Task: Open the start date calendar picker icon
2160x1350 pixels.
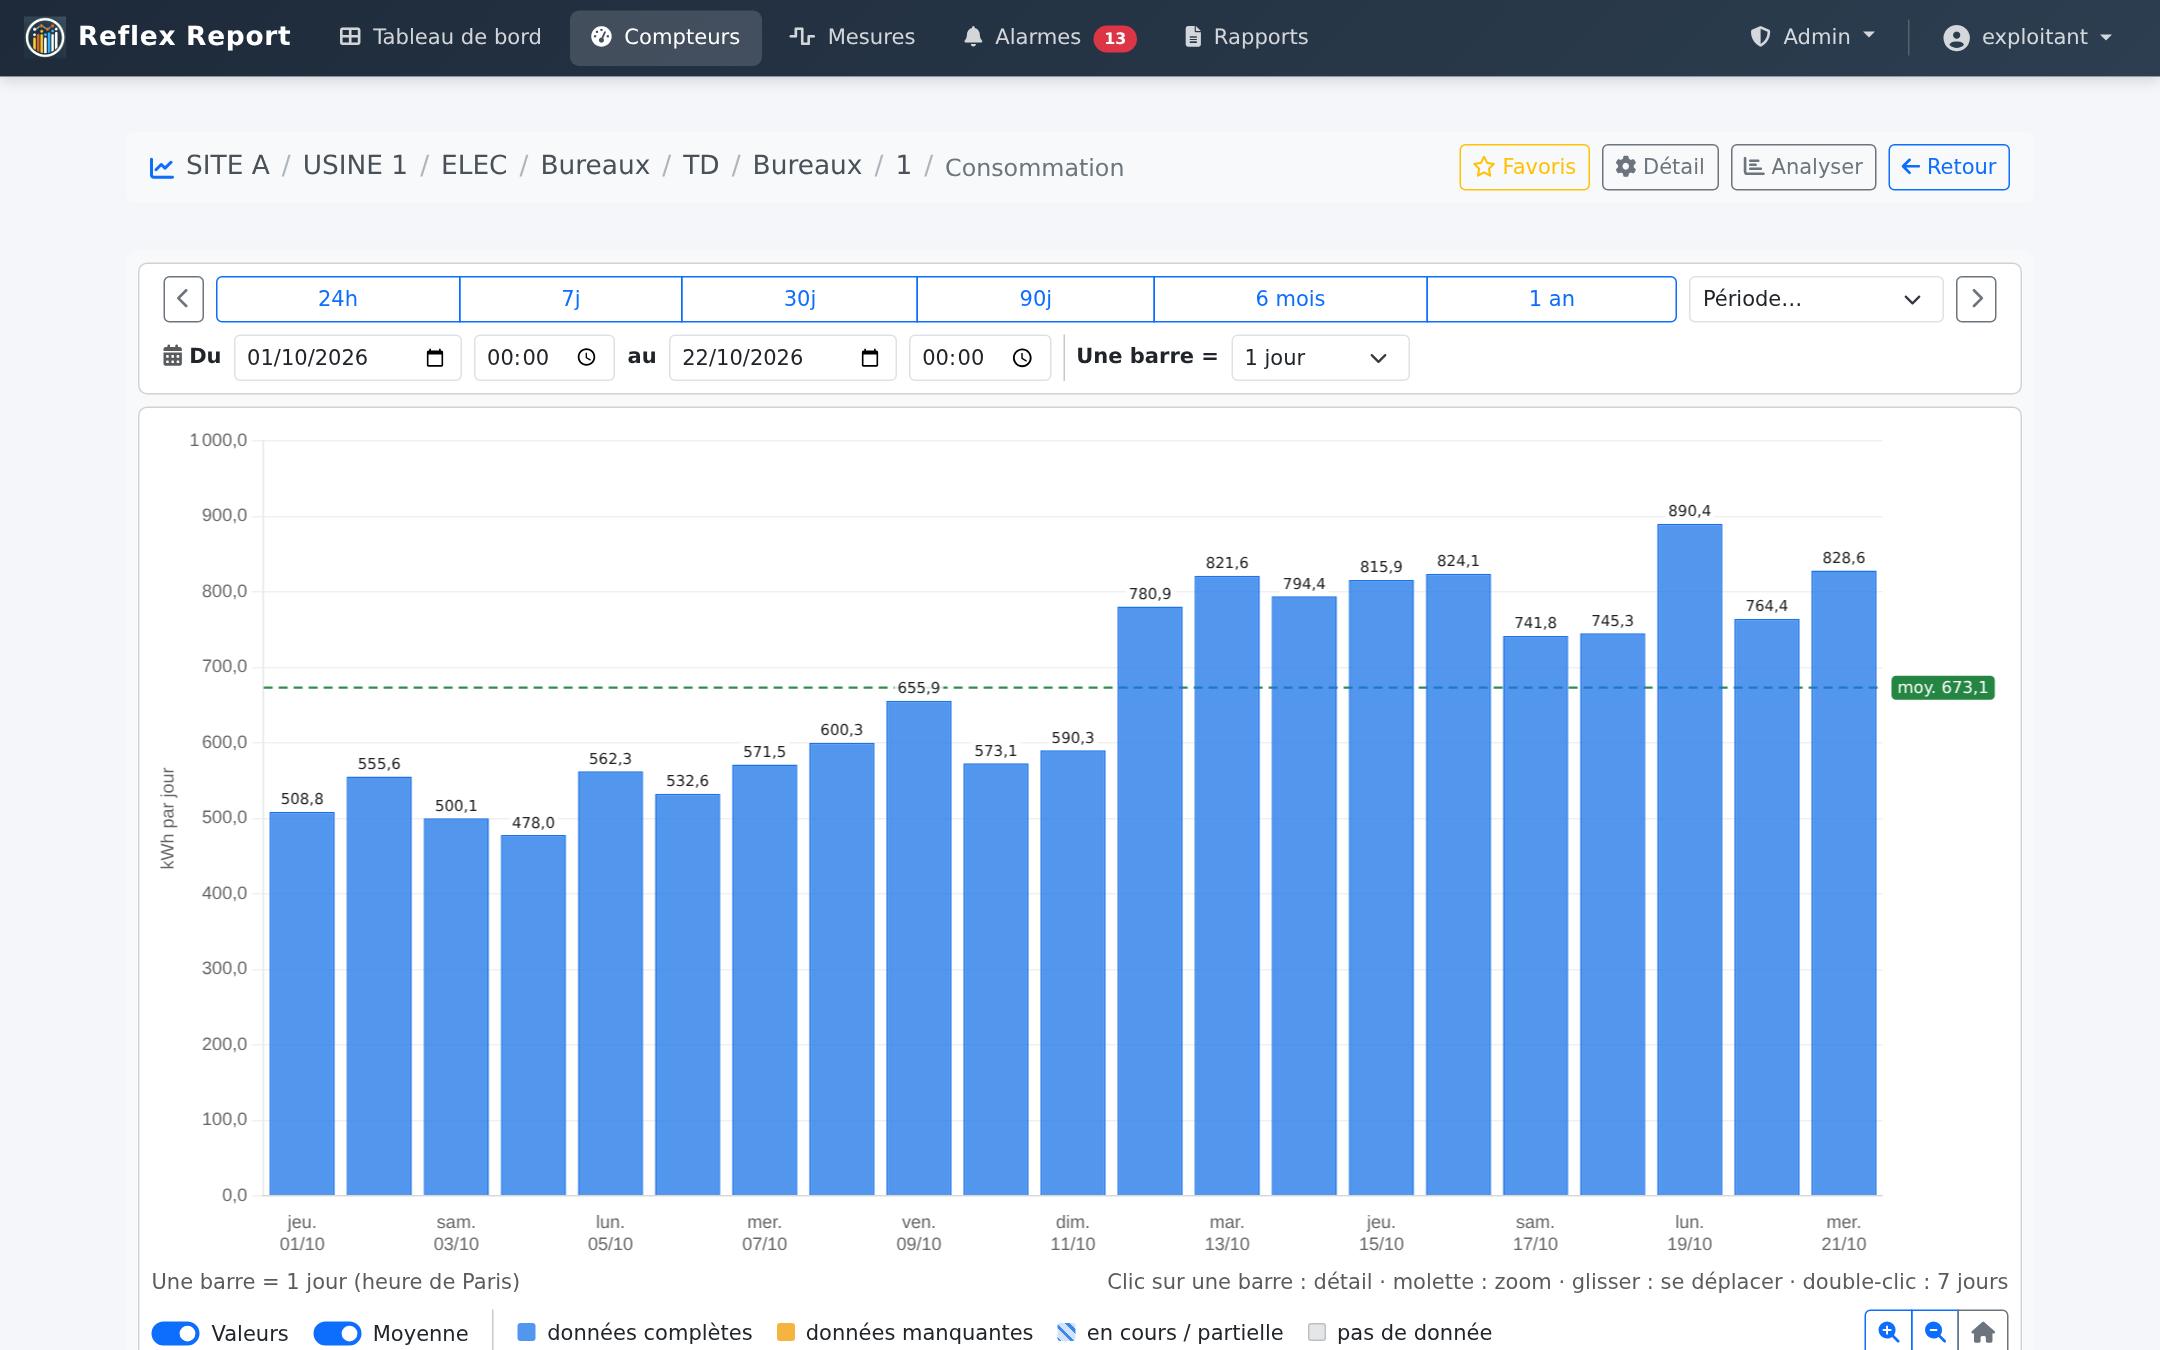Action: 435,358
